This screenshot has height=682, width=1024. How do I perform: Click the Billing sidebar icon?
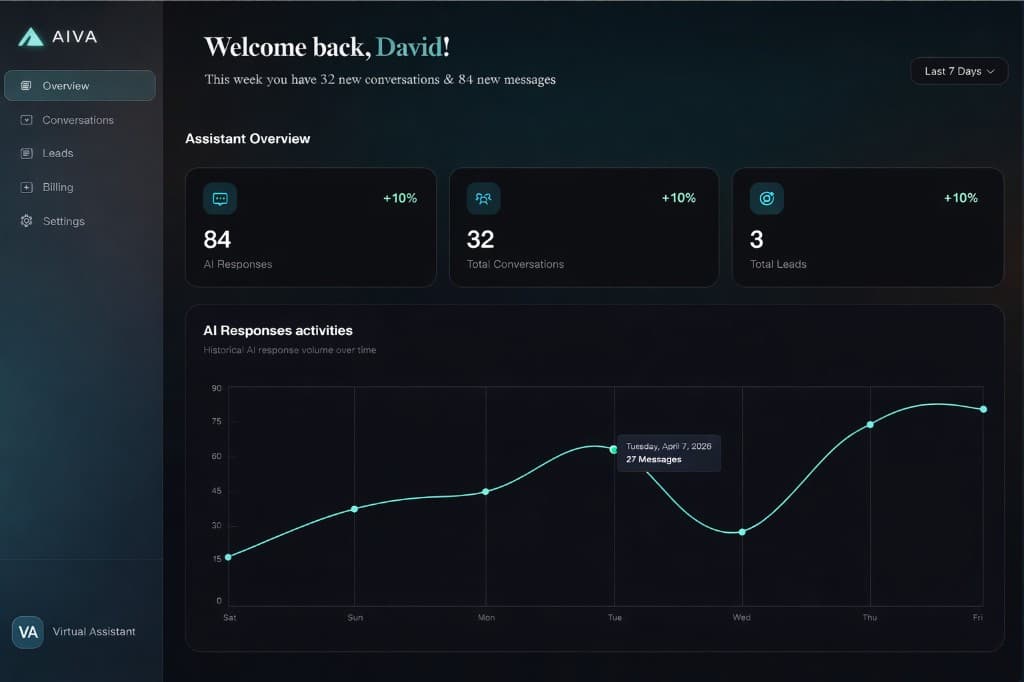tap(24, 186)
